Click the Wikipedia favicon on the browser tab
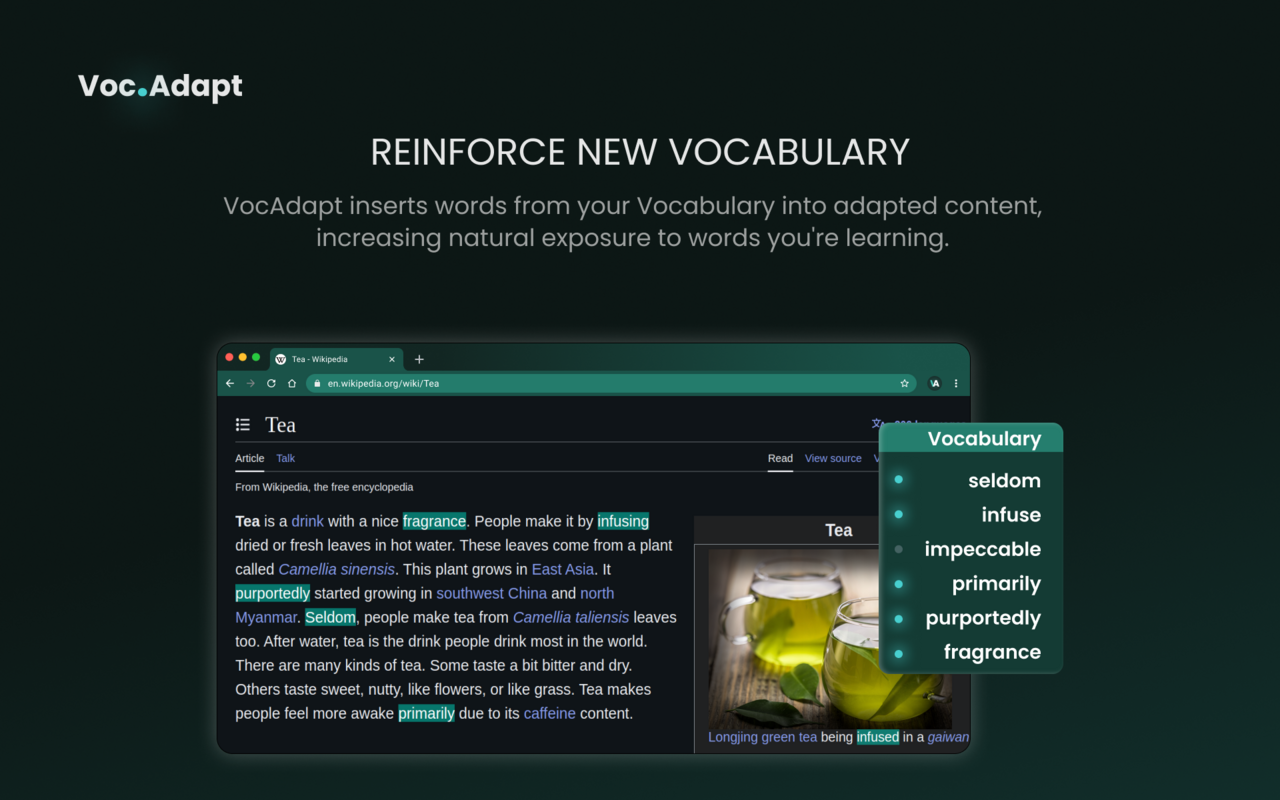The width and height of the screenshot is (1280, 800). (x=279, y=358)
